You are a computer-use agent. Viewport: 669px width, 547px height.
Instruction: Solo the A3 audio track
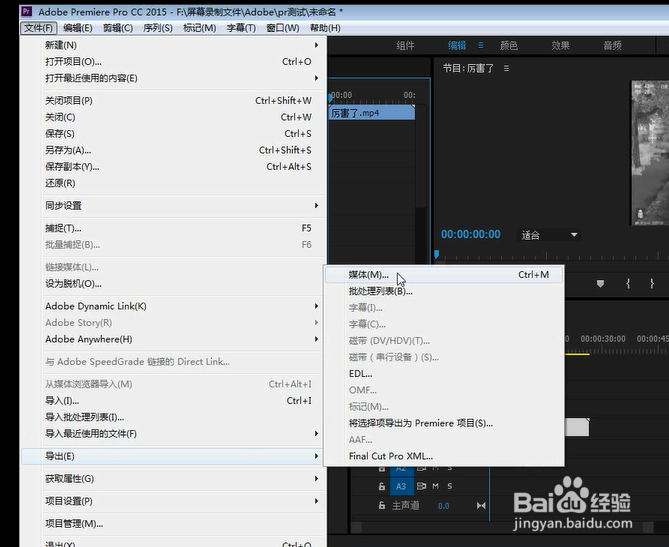point(450,486)
